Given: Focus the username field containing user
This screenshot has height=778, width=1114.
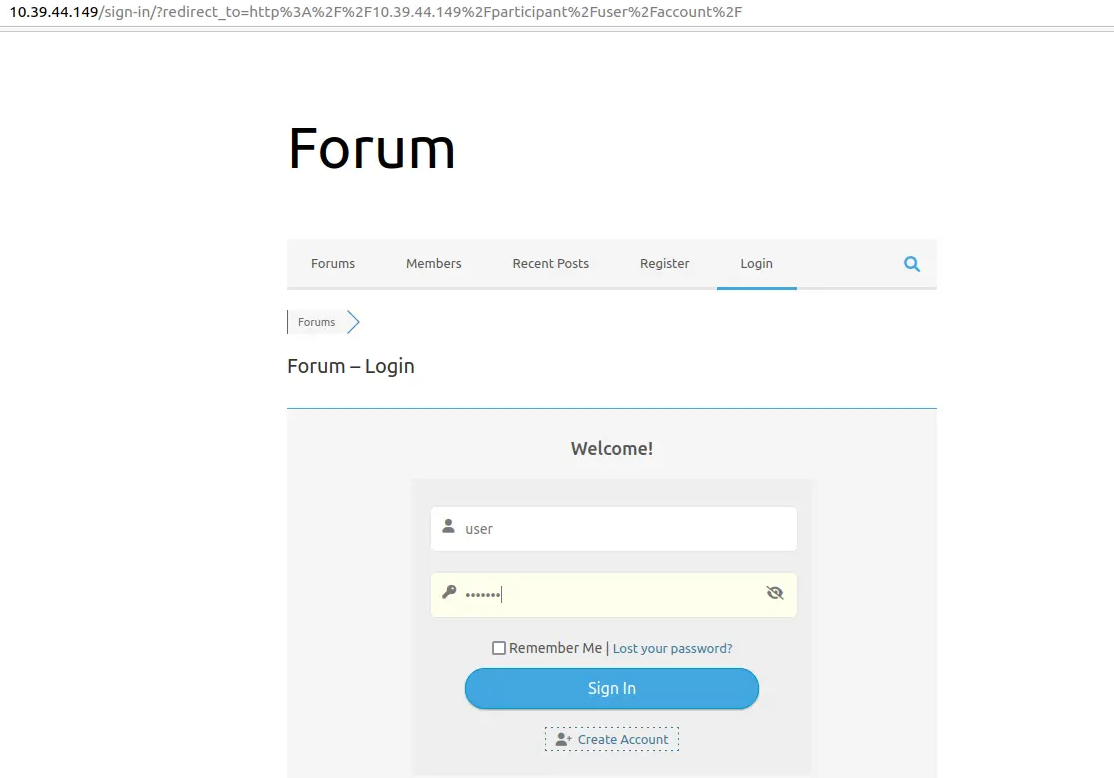Looking at the screenshot, I should click(x=613, y=529).
